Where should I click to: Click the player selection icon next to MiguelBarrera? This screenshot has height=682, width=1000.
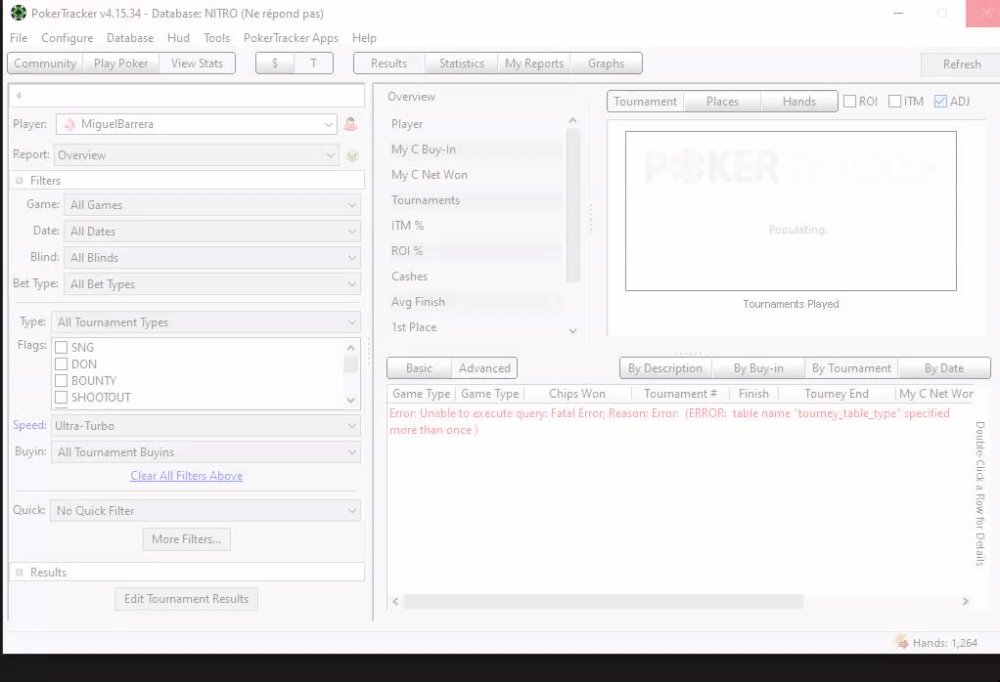point(350,124)
